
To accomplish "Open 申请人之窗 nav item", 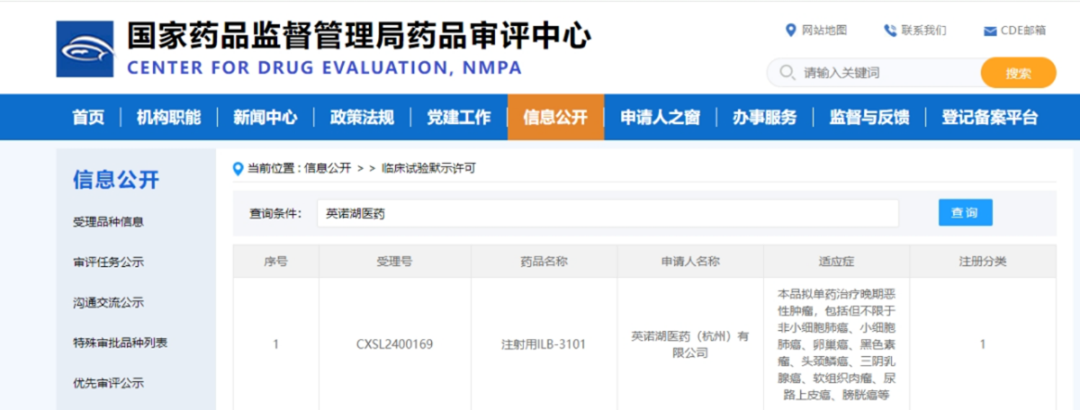I will tap(660, 117).
